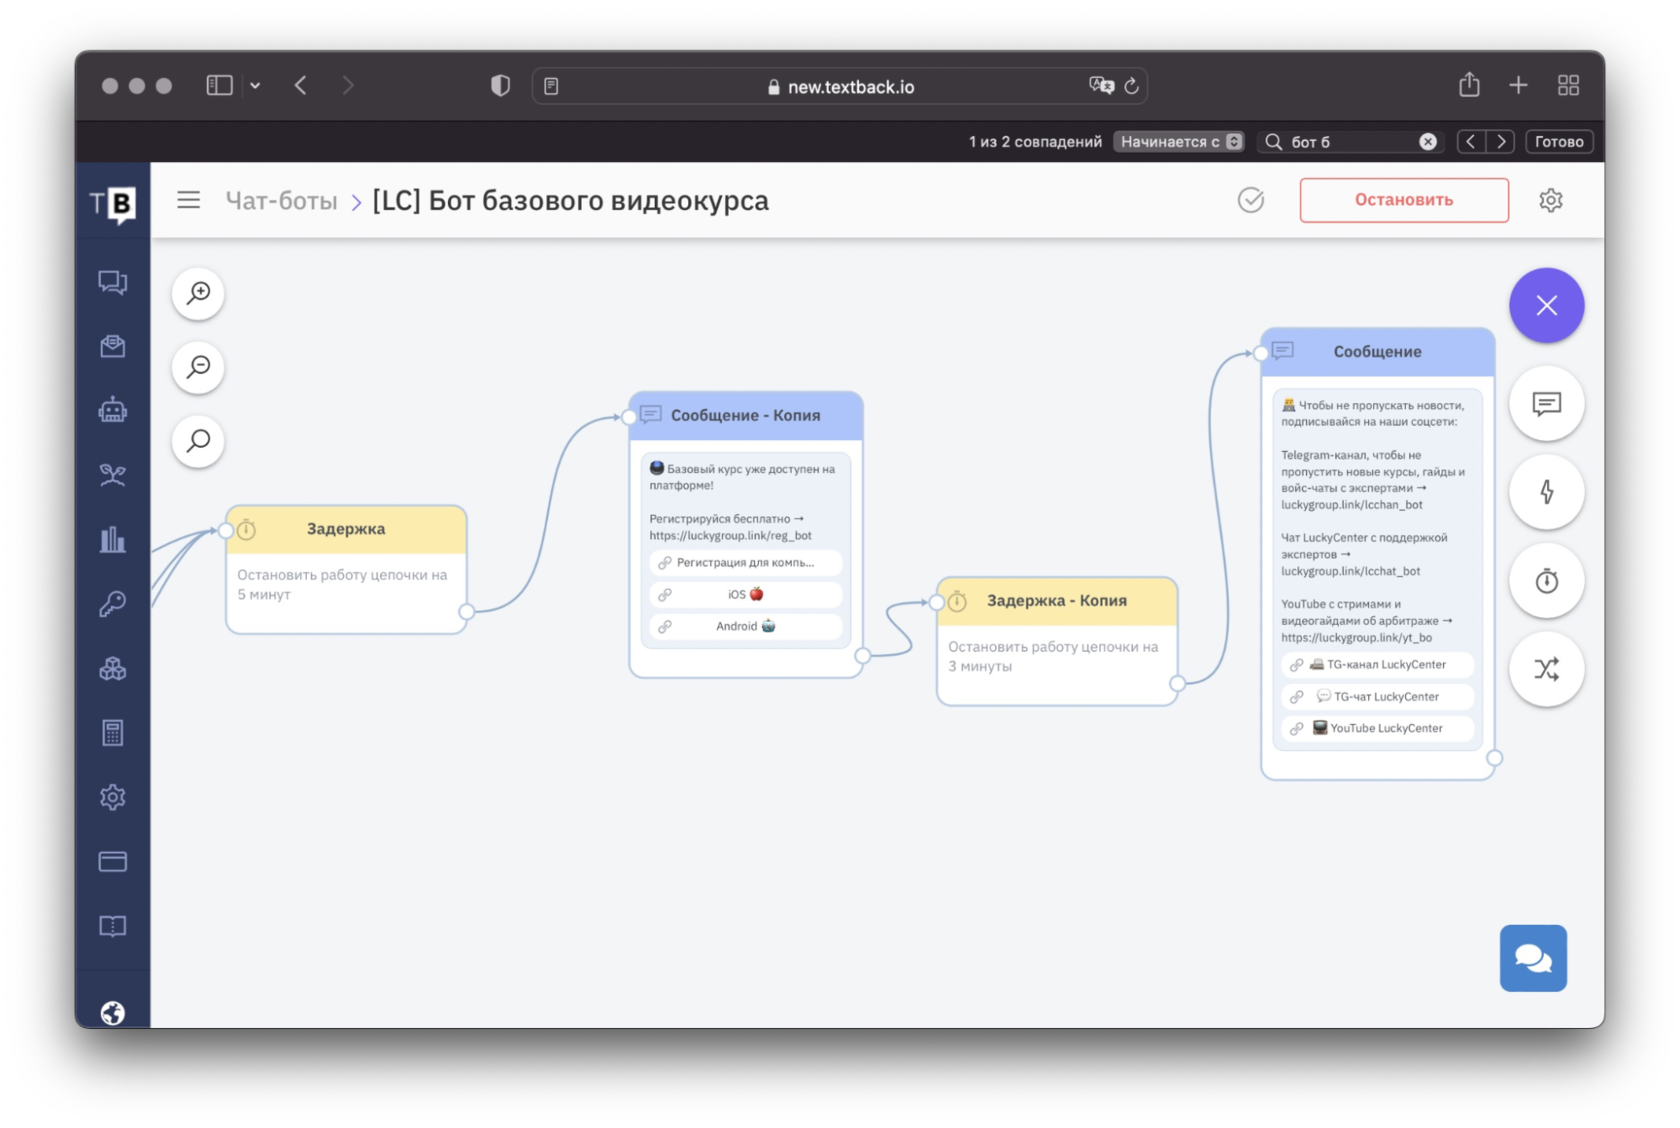Add a lightning action block
Image resolution: width=1680 pixels, height=1128 pixels.
click(1546, 492)
